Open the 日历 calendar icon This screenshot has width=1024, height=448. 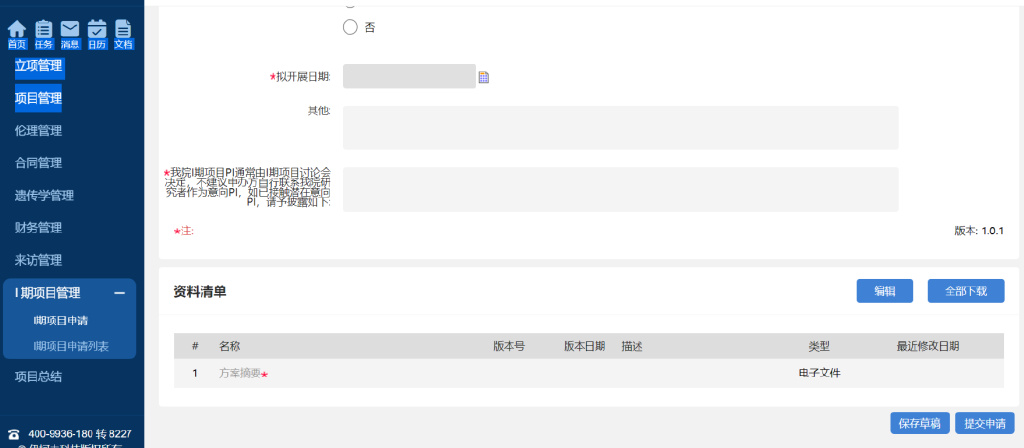pyautogui.click(x=97, y=33)
